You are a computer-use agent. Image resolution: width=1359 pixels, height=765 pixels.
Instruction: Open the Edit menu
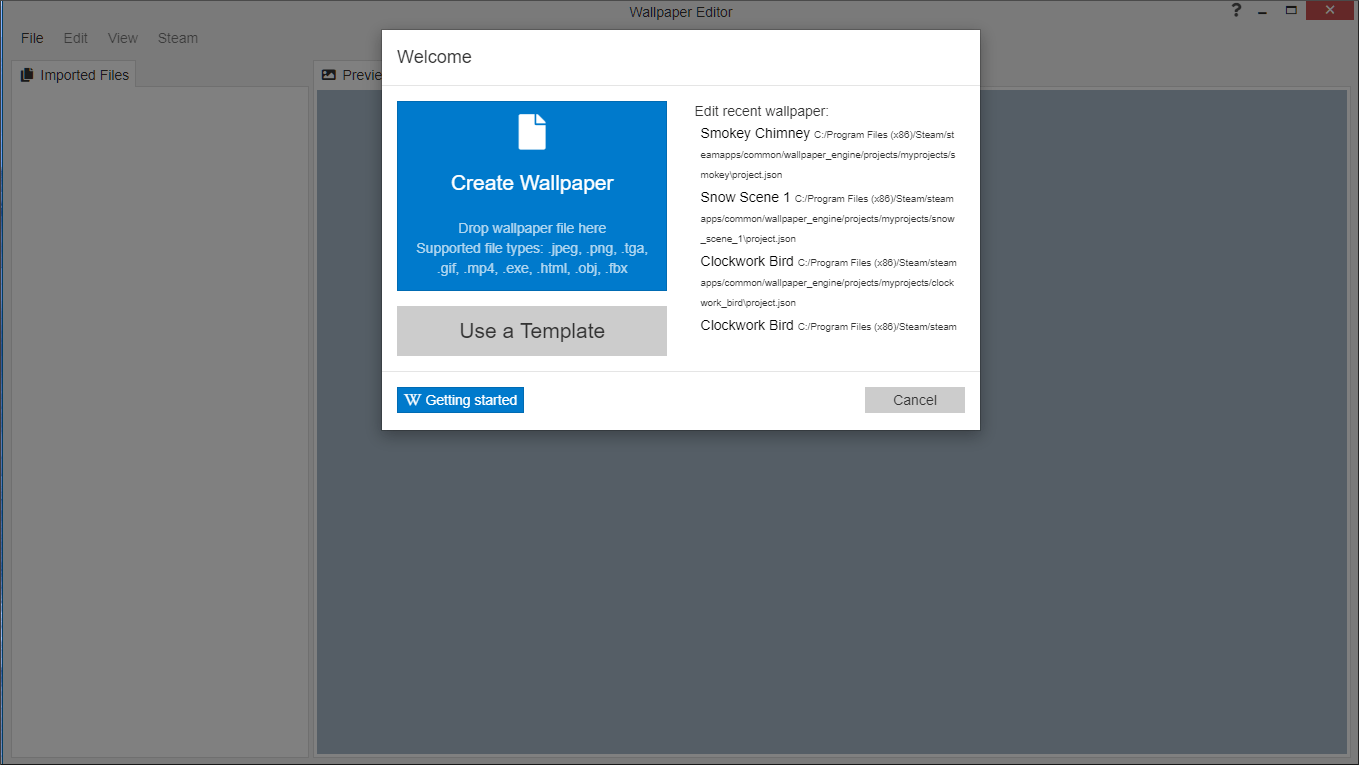point(76,38)
